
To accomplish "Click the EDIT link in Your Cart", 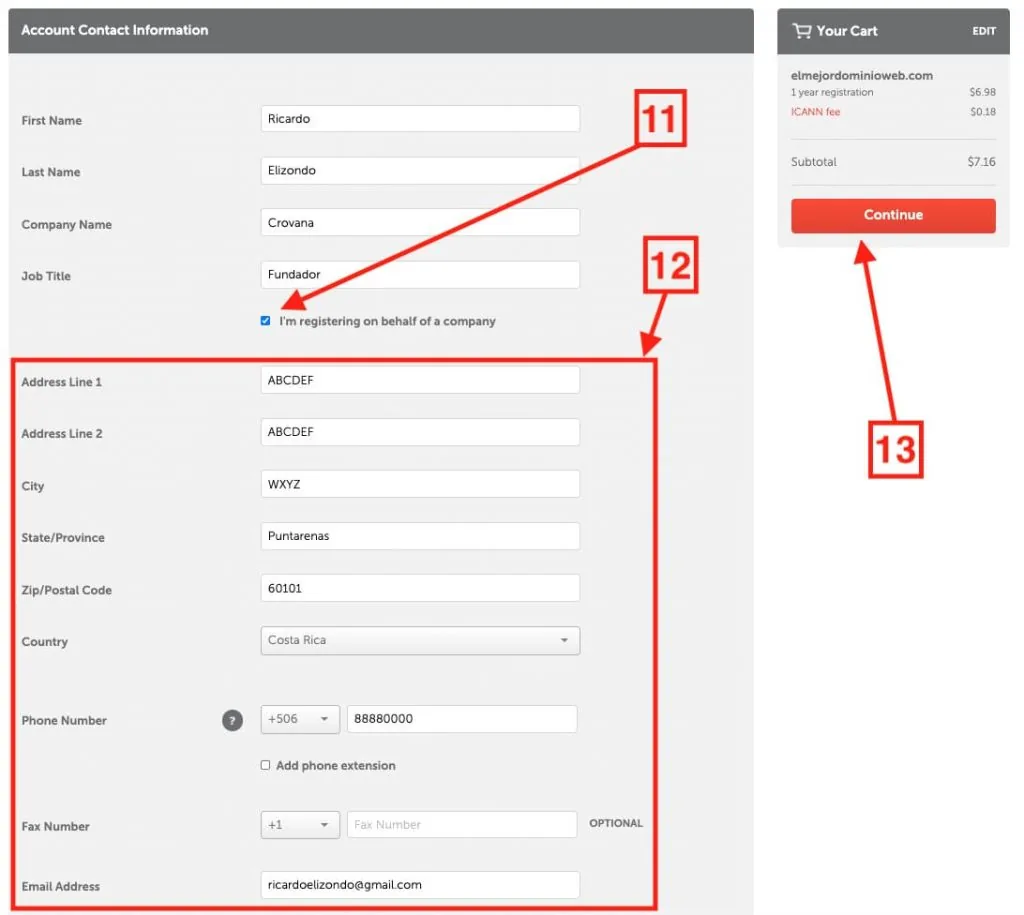I will (x=984, y=31).
